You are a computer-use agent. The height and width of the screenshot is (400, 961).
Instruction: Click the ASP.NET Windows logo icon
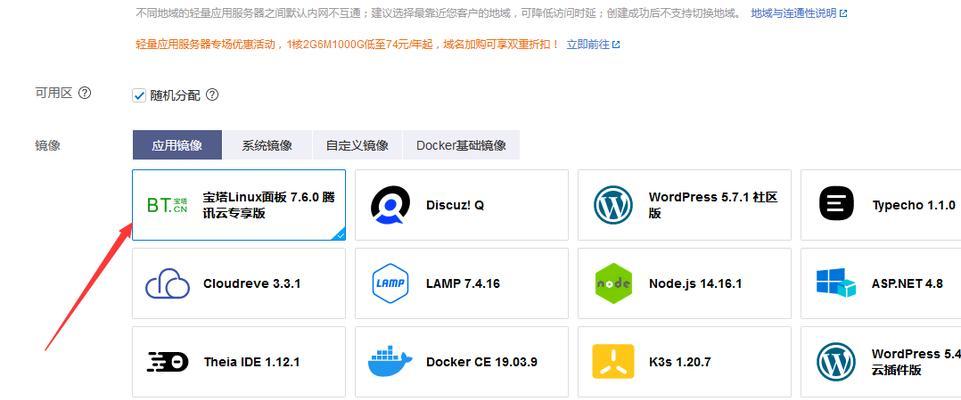coord(836,282)
